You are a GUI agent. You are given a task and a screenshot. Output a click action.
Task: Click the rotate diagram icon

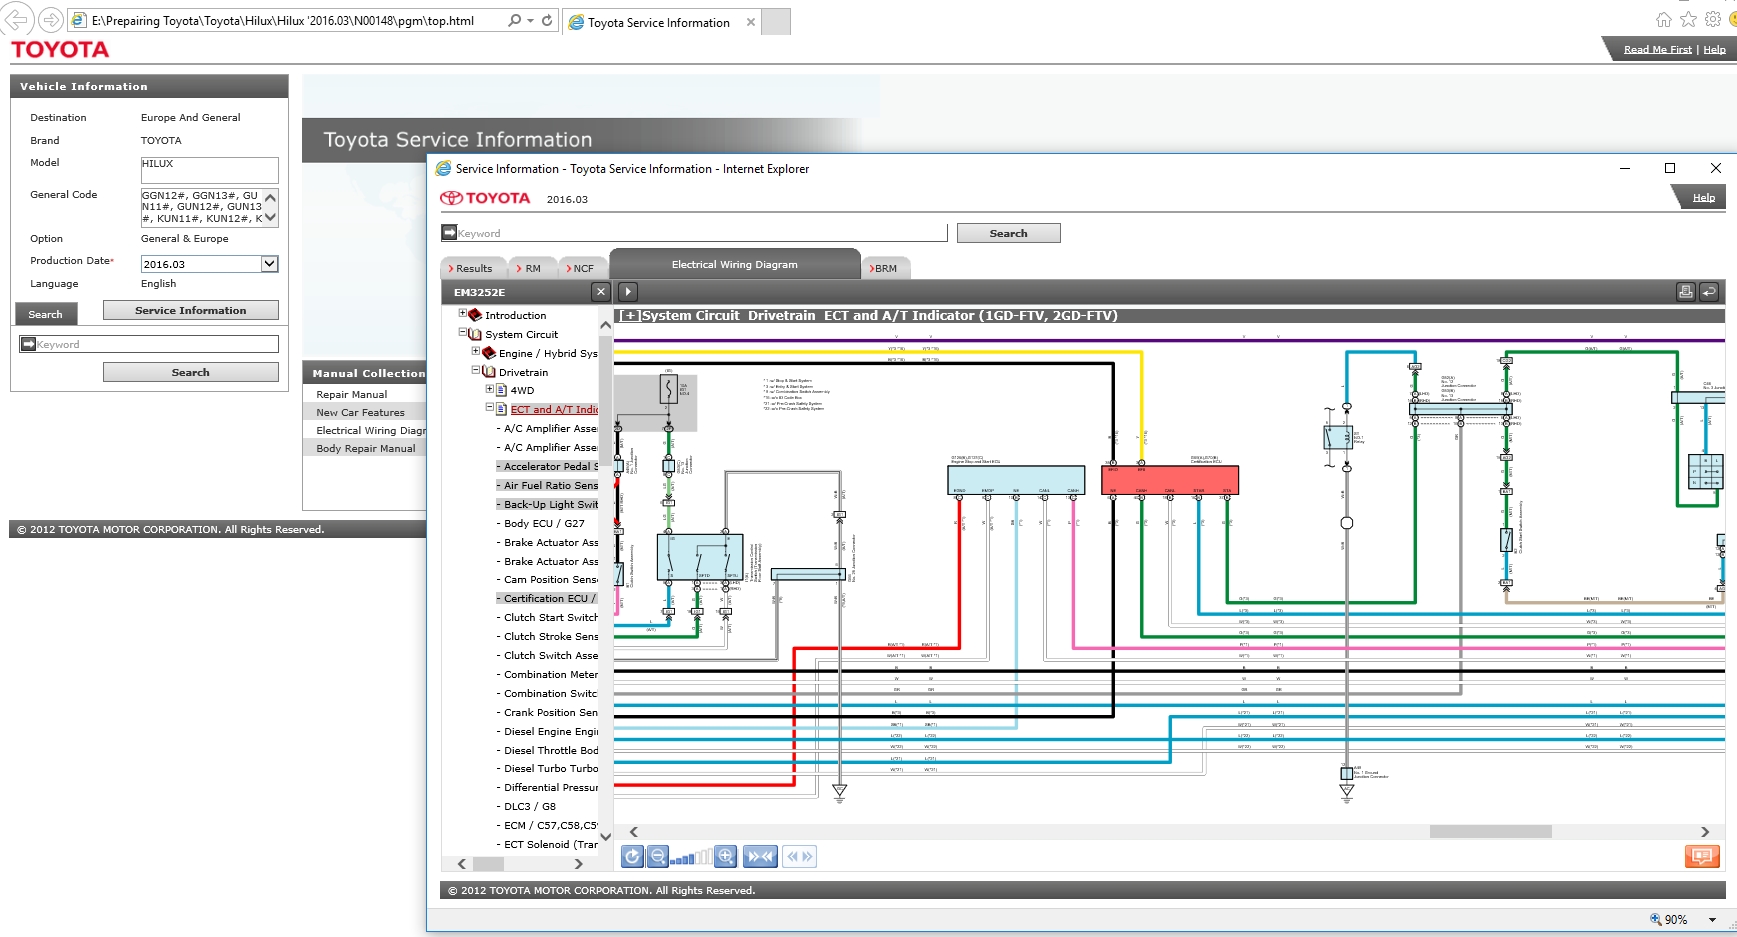632,857
